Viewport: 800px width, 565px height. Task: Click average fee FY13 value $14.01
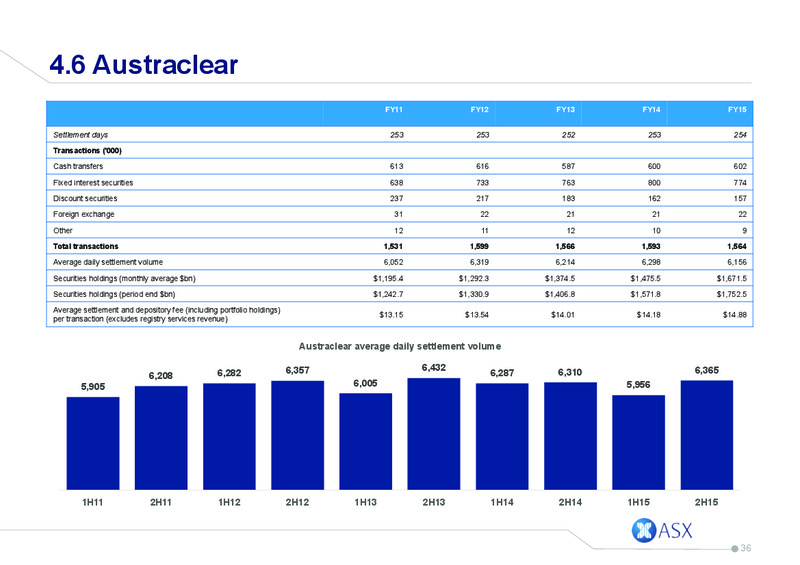pyautogui.click(x=563, y=315)
